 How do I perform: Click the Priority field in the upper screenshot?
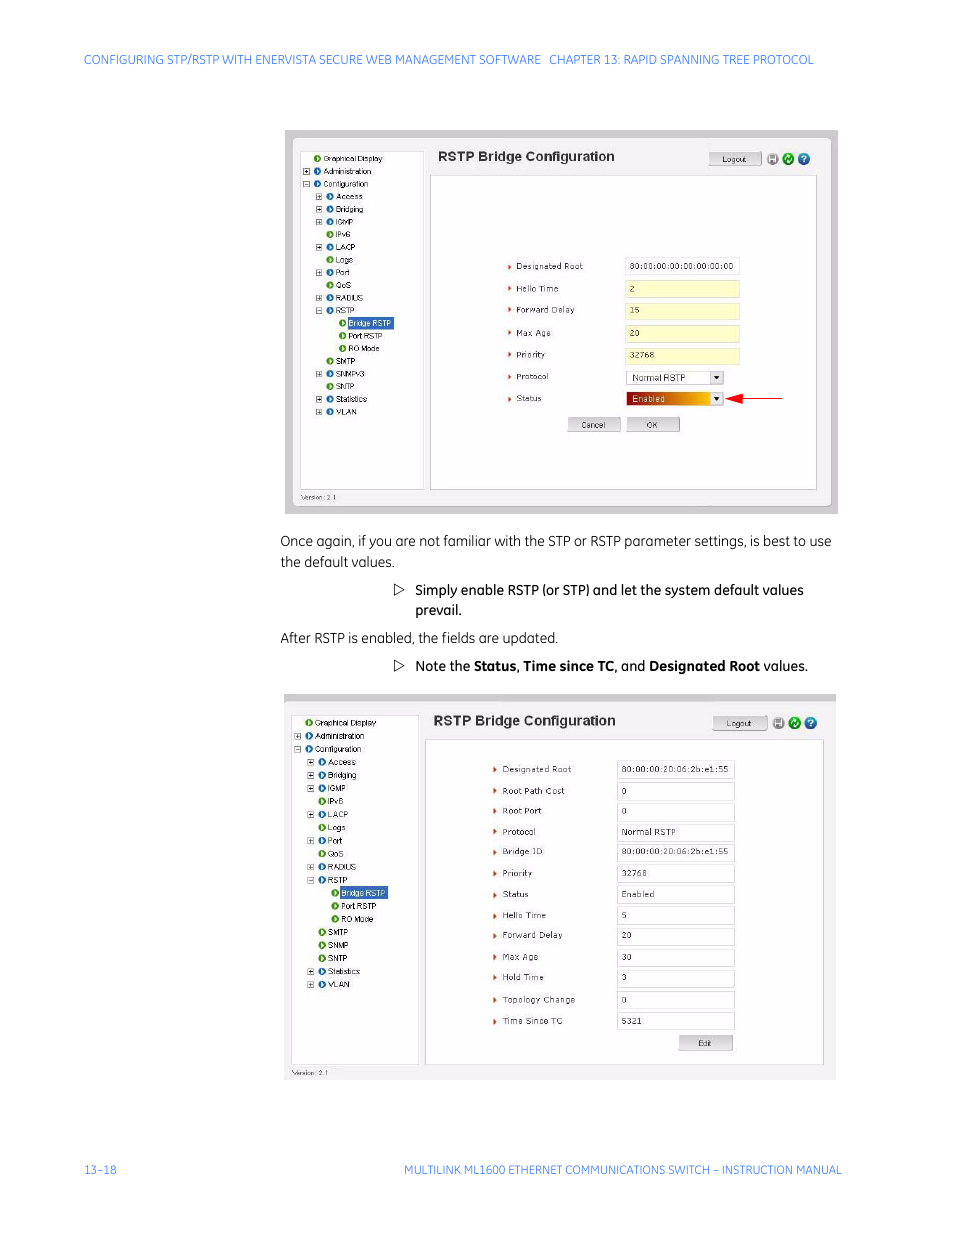[683, 355]
